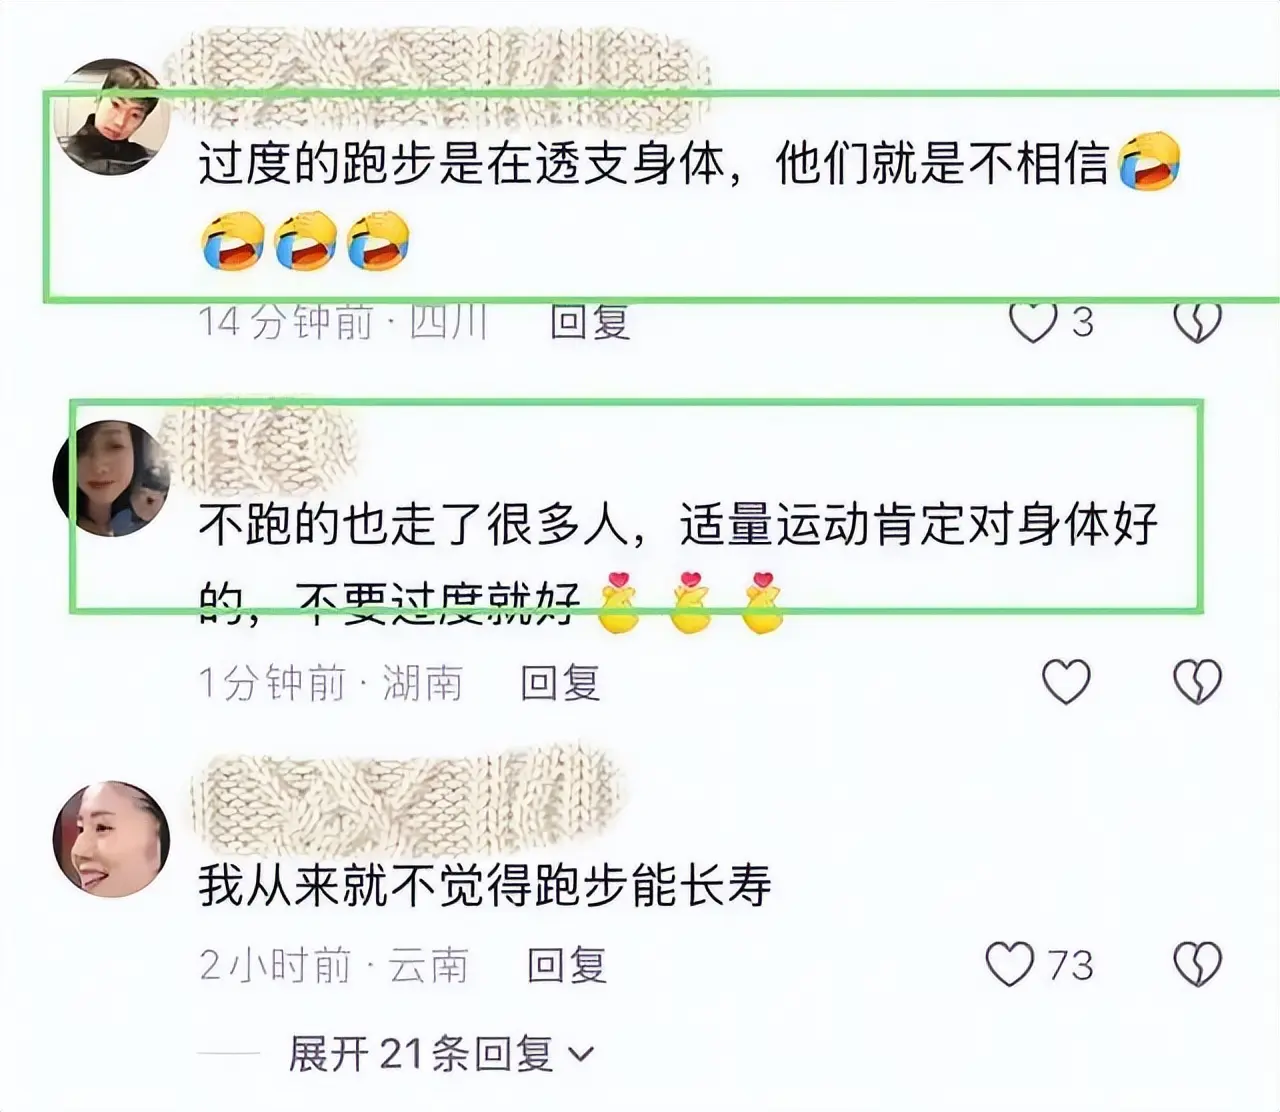Click the chevron next to 展开21条回复

click(580, 1055)
